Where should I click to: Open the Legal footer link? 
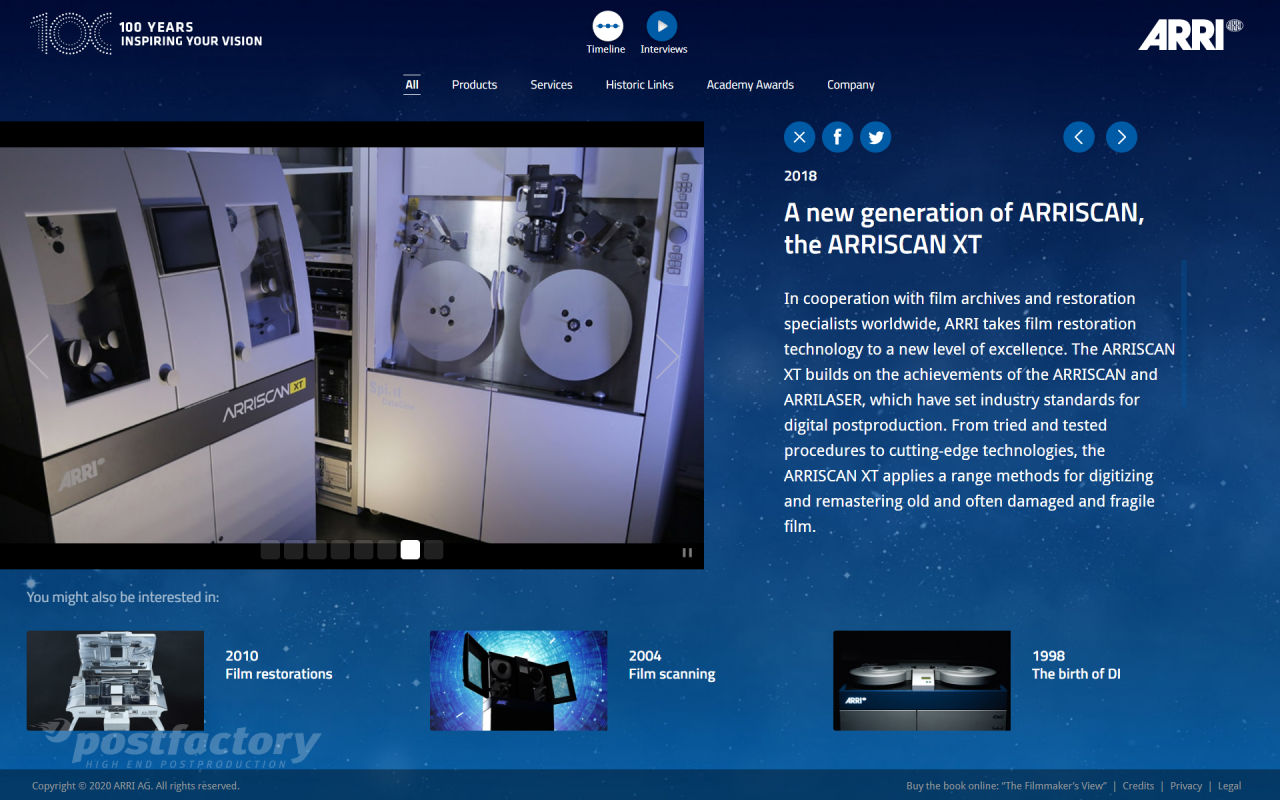[1229, 786]
